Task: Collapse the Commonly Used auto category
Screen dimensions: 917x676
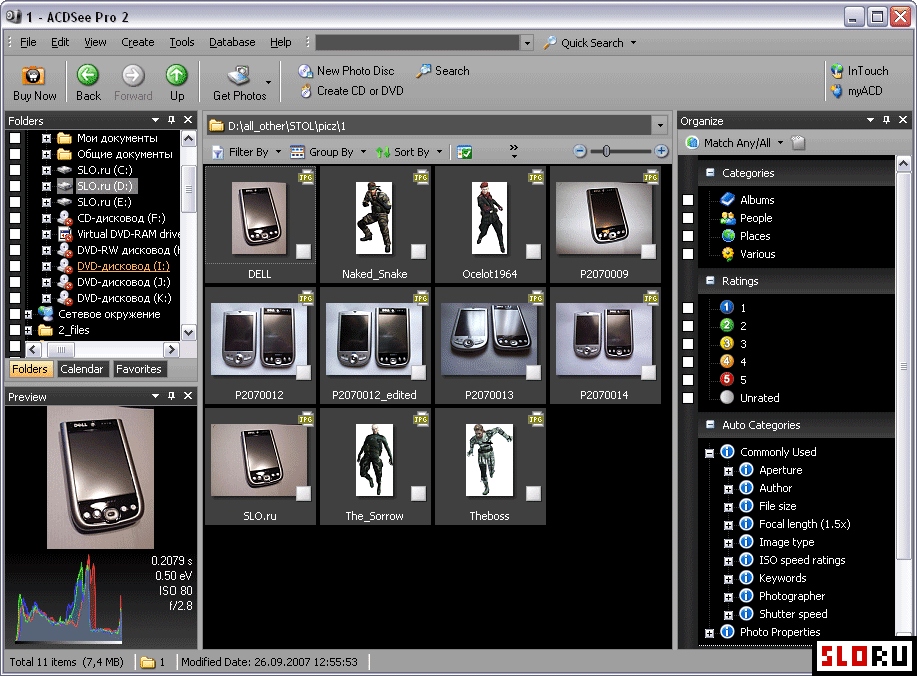Action: point(709,453)
